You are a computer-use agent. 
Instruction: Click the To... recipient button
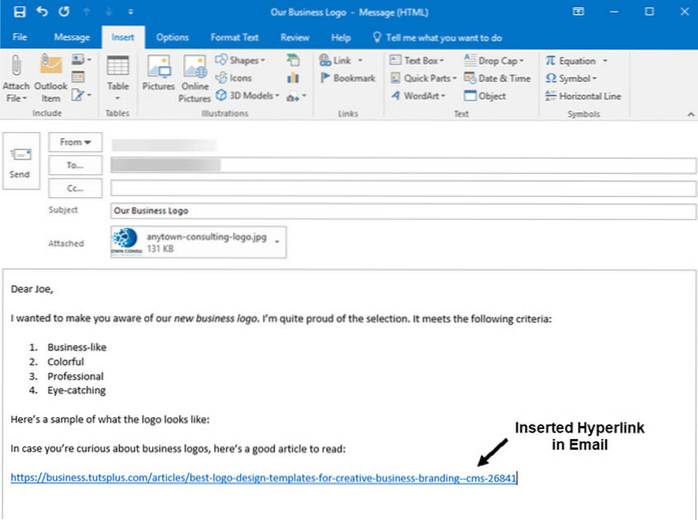click(x=75, y=165)
